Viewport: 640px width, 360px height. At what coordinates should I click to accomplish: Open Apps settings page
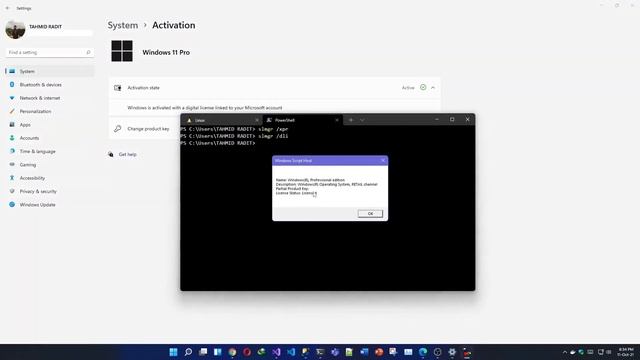point(25,125)
